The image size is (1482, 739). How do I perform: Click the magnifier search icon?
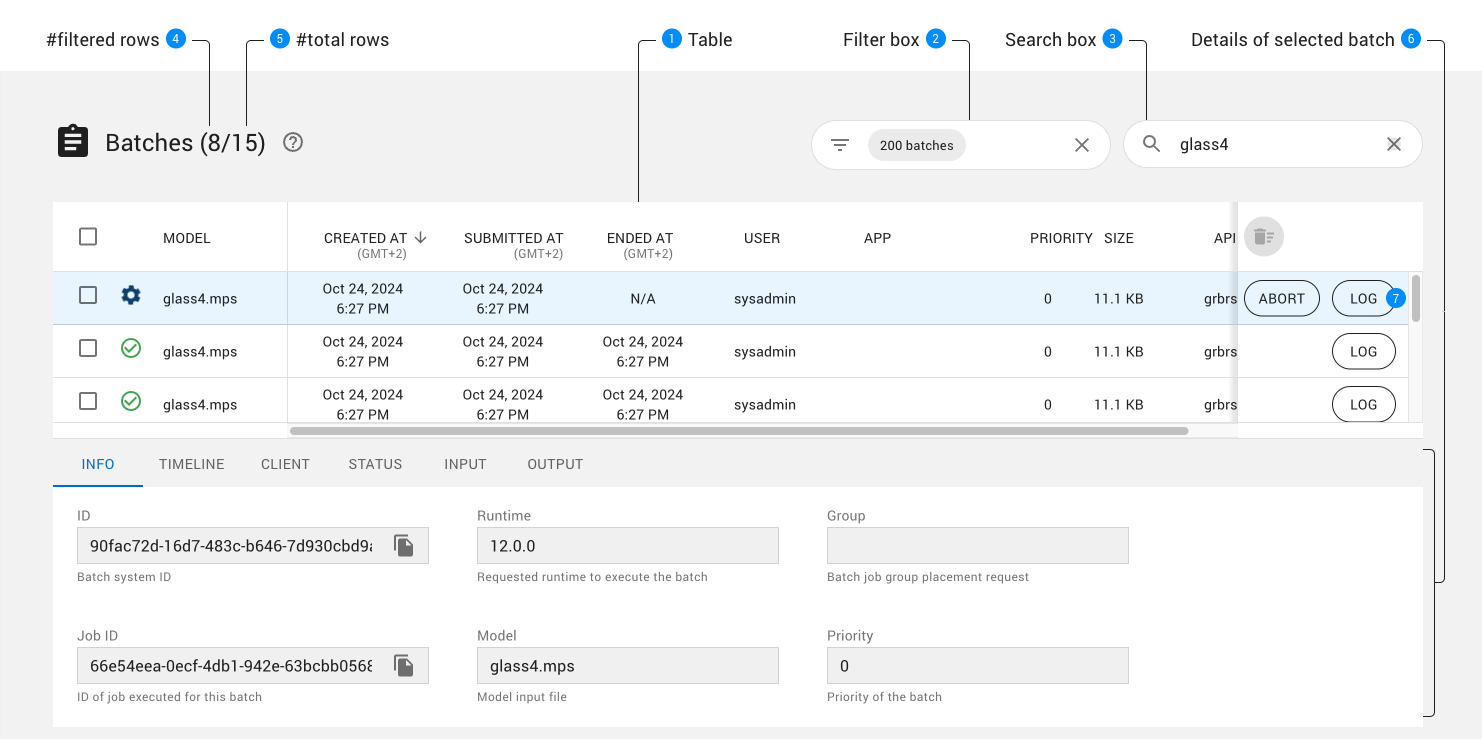[x=1151, y=145]
